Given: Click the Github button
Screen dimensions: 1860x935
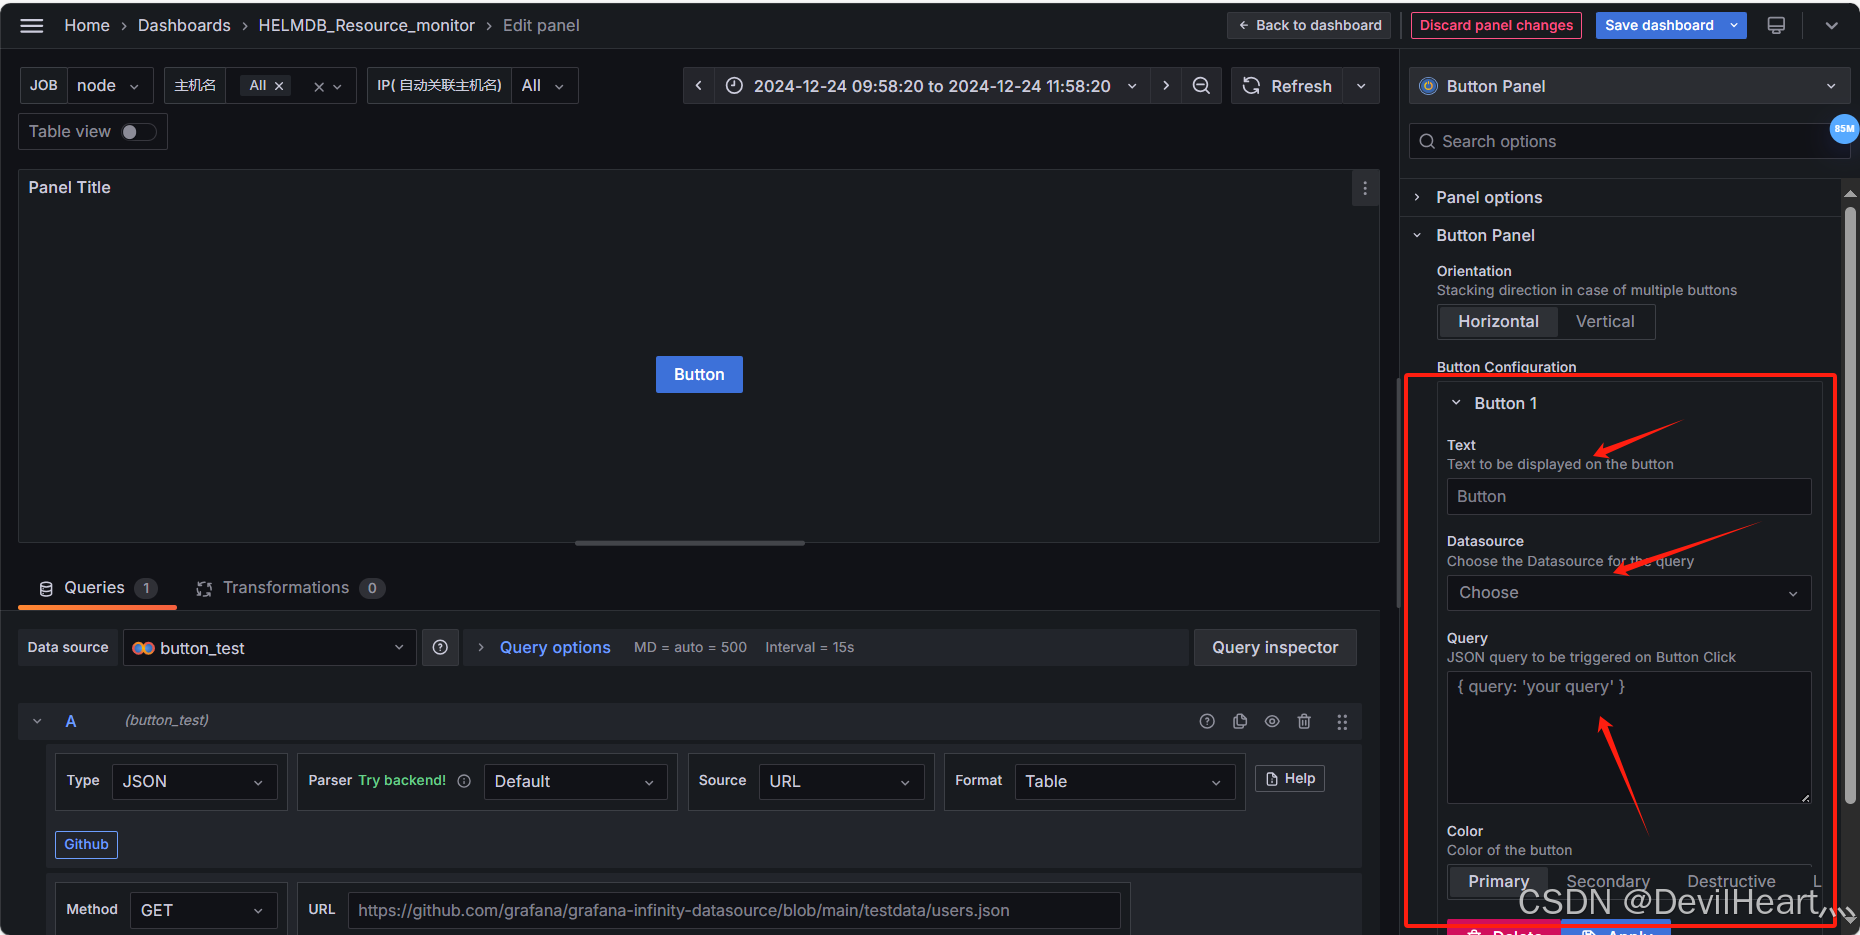Looking at the screenshot, I should [86, 845].
